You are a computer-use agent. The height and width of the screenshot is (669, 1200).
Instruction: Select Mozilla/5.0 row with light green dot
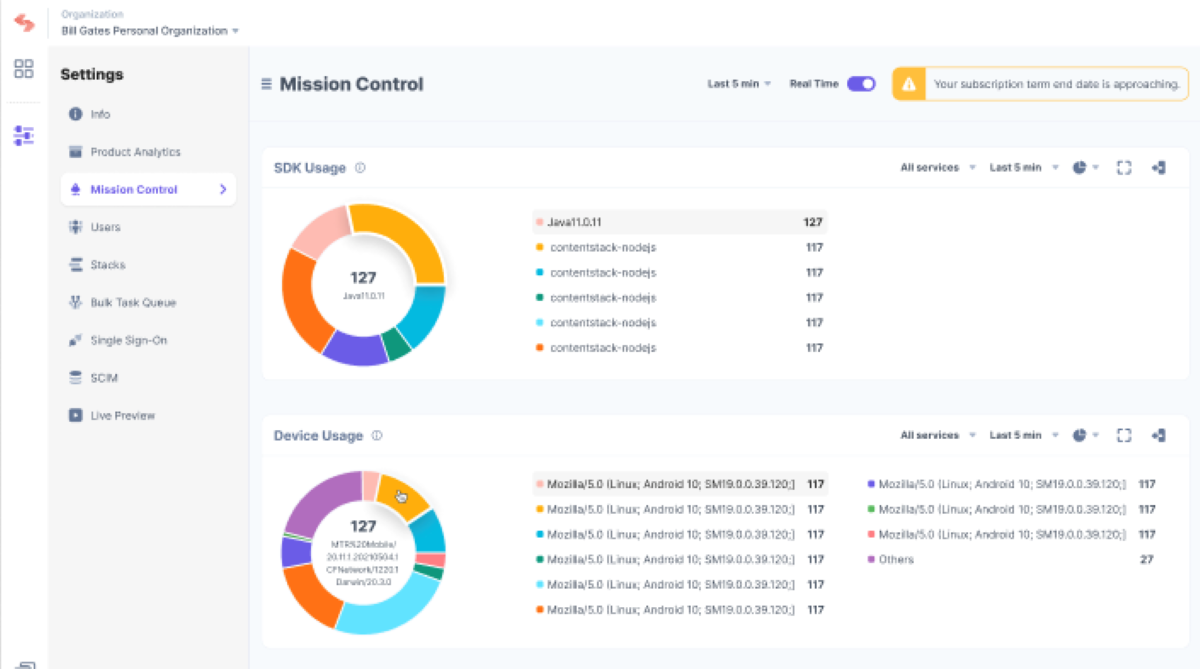click(1011, 509)
